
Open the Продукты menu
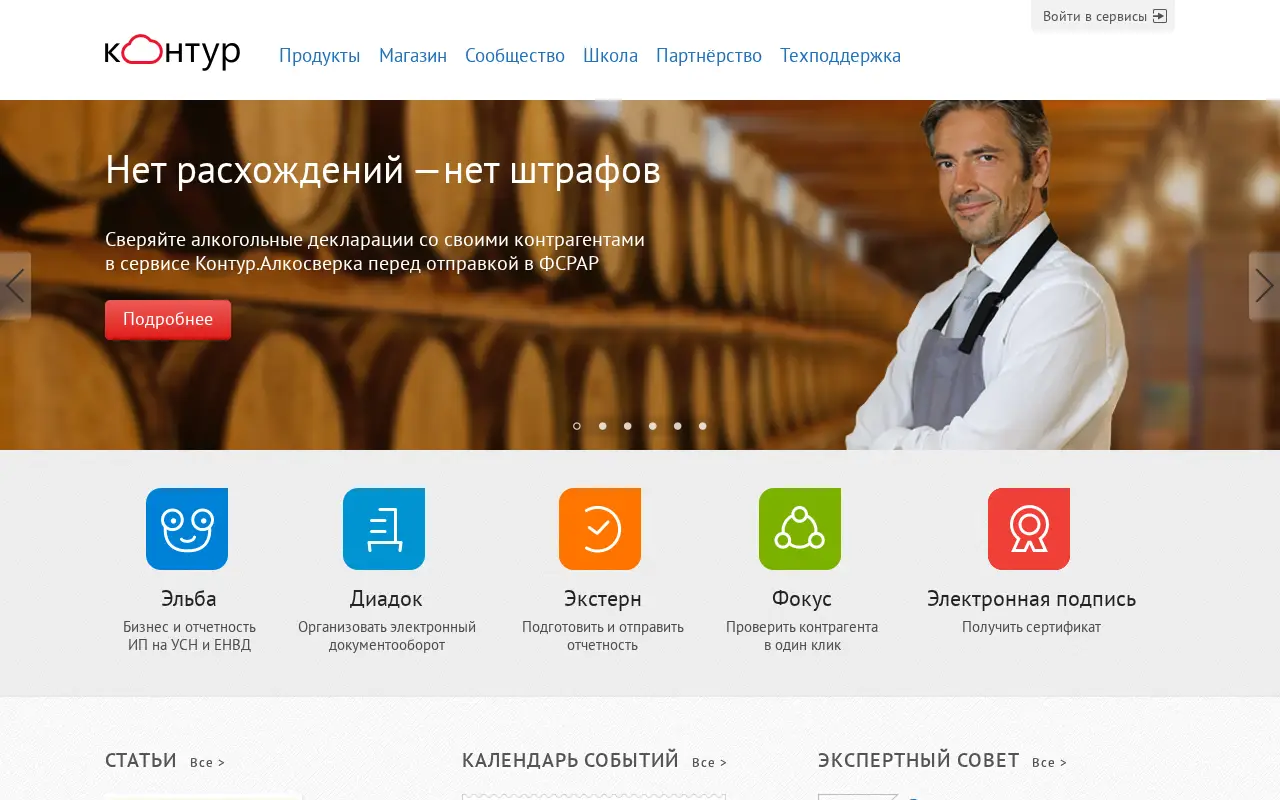pos(319,56)
